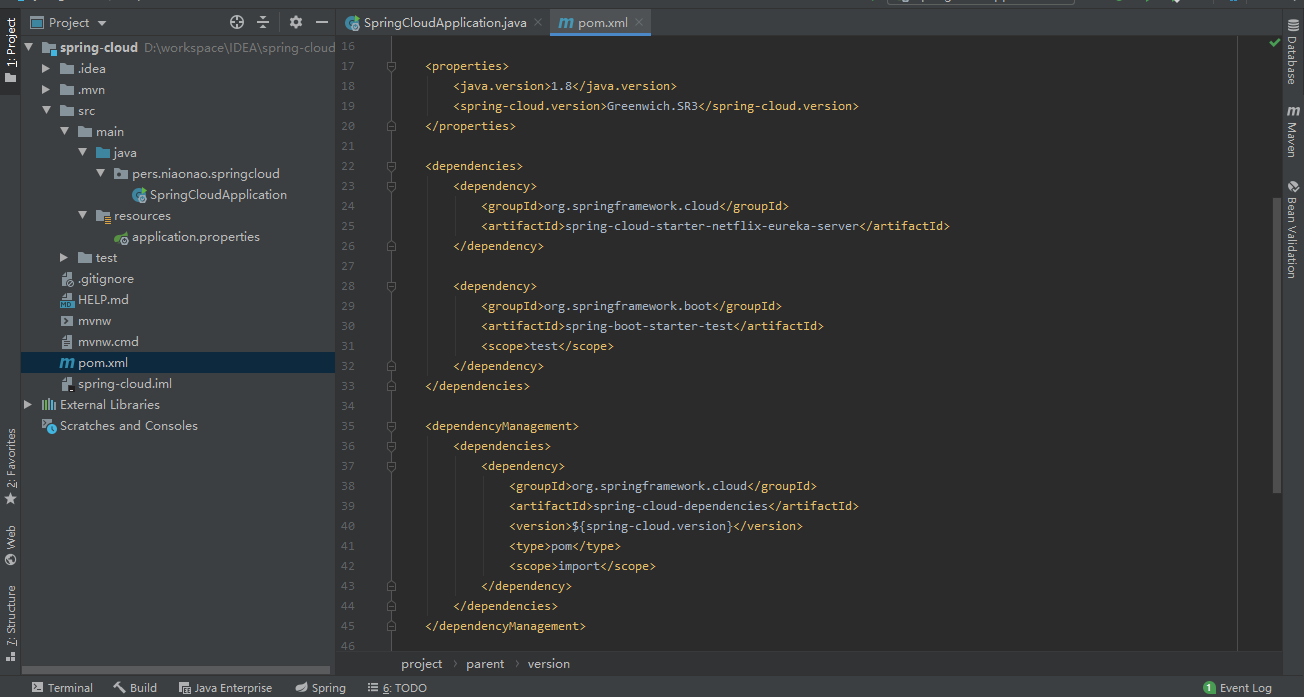Click the Collapse All icon in Project panel
This screenshot has height=697, width=1304.
(x=263, y=22)
